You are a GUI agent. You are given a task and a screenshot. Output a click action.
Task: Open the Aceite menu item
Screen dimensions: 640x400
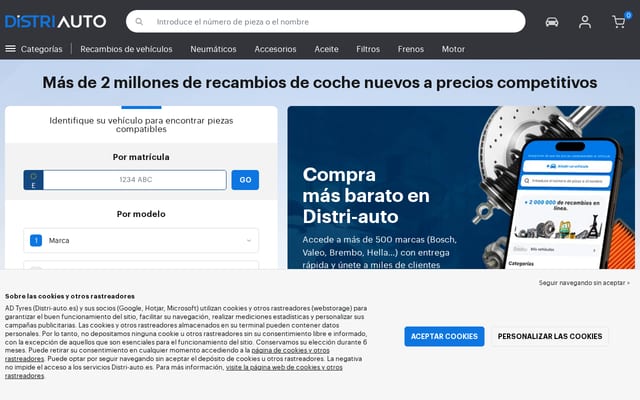[326, 49]
